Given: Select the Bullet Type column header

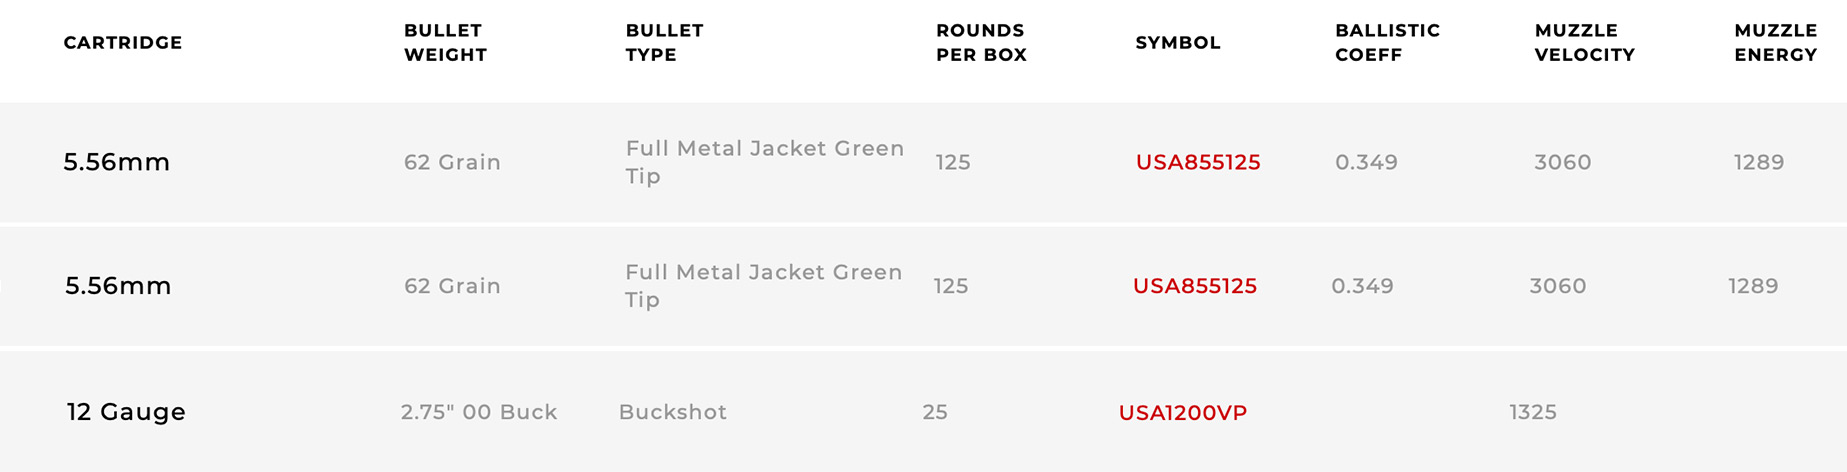Looking at the screenshot, I should pyautogui.click(x=664, y=43).
